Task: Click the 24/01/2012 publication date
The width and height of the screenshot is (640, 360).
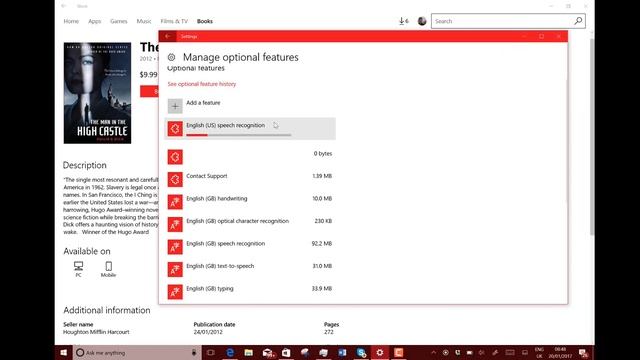Action: pos(208,332)
